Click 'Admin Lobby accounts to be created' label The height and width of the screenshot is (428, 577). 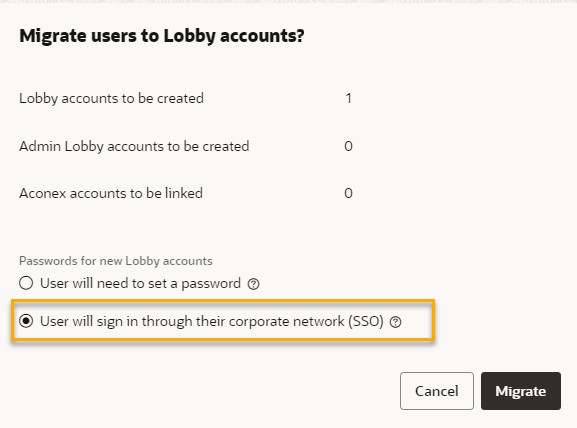[134, 146]
